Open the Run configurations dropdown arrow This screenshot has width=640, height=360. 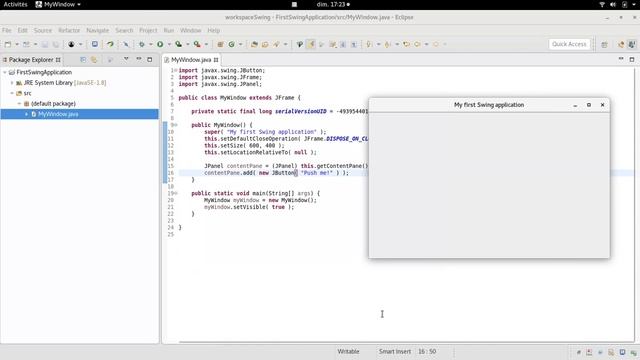[x=169, y=44]
